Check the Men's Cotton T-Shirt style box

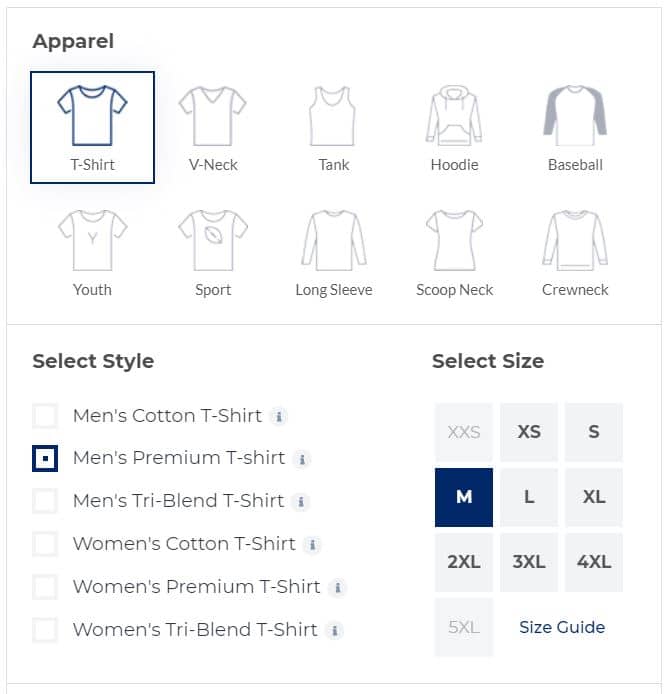45,416
